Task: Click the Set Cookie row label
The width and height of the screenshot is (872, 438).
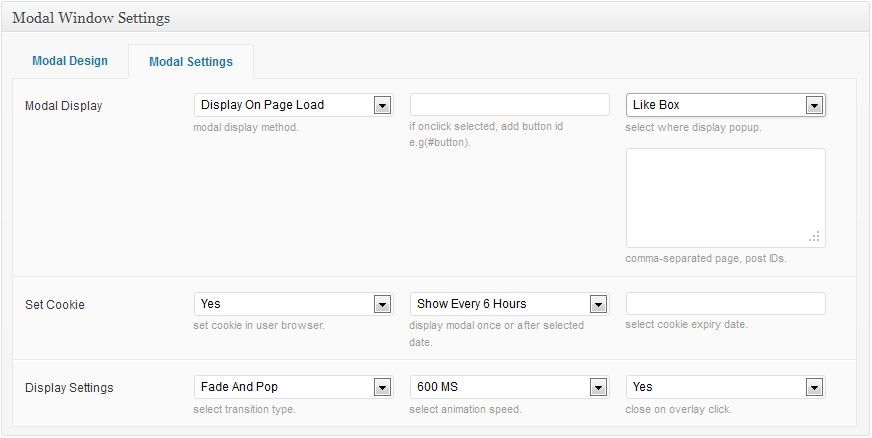Action: [x=55, y=305]
